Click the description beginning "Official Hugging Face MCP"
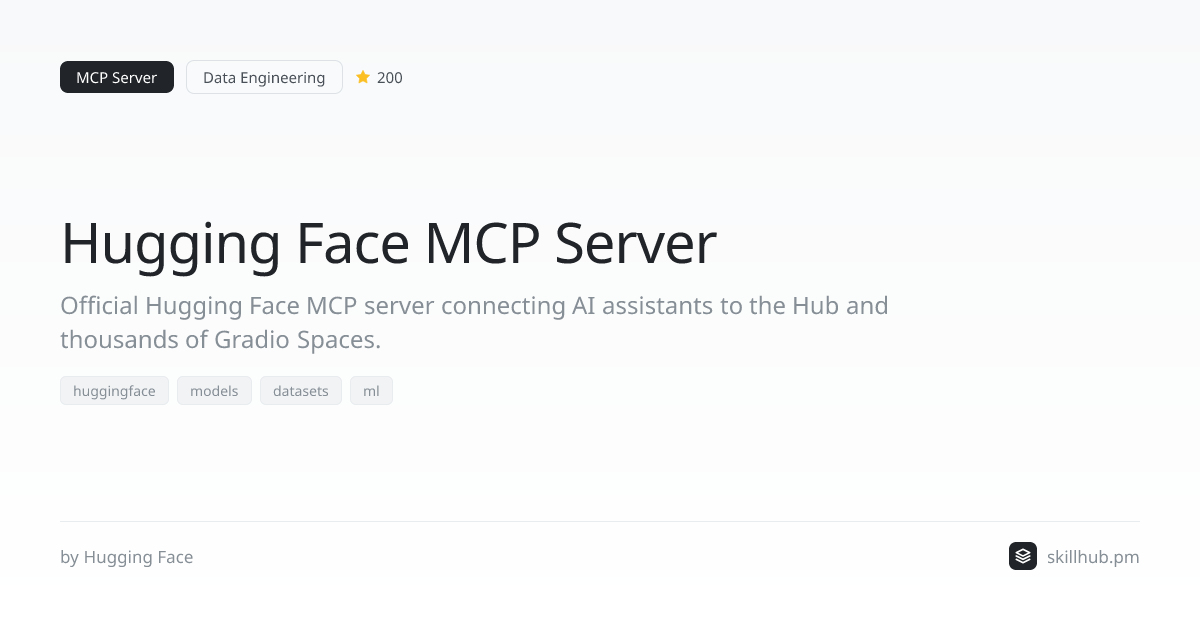The width and height of the screenshot is (1200, 630). 474,322
